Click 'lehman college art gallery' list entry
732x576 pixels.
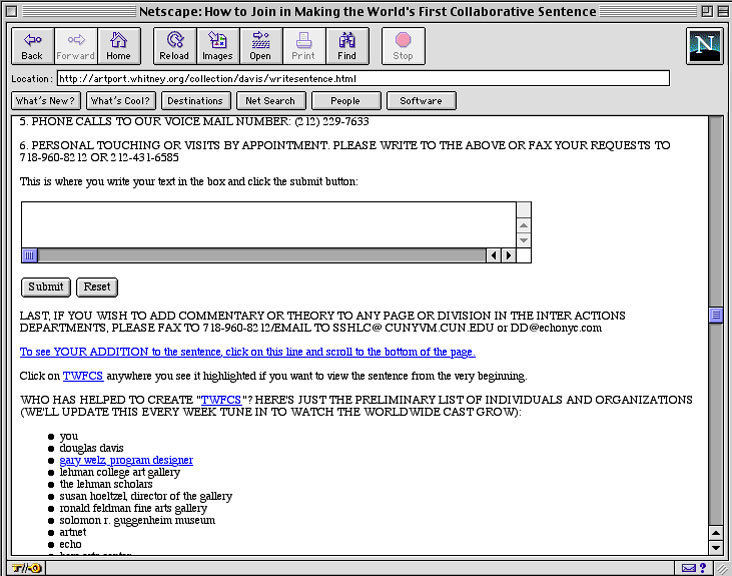click(120, 472)
